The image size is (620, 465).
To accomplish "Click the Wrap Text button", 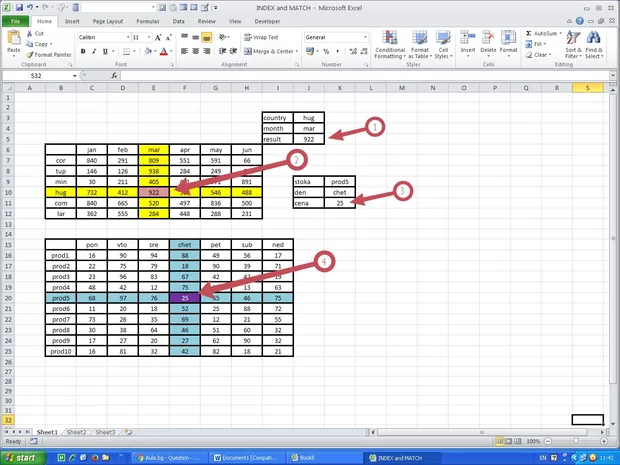I will tap(261, 37).
